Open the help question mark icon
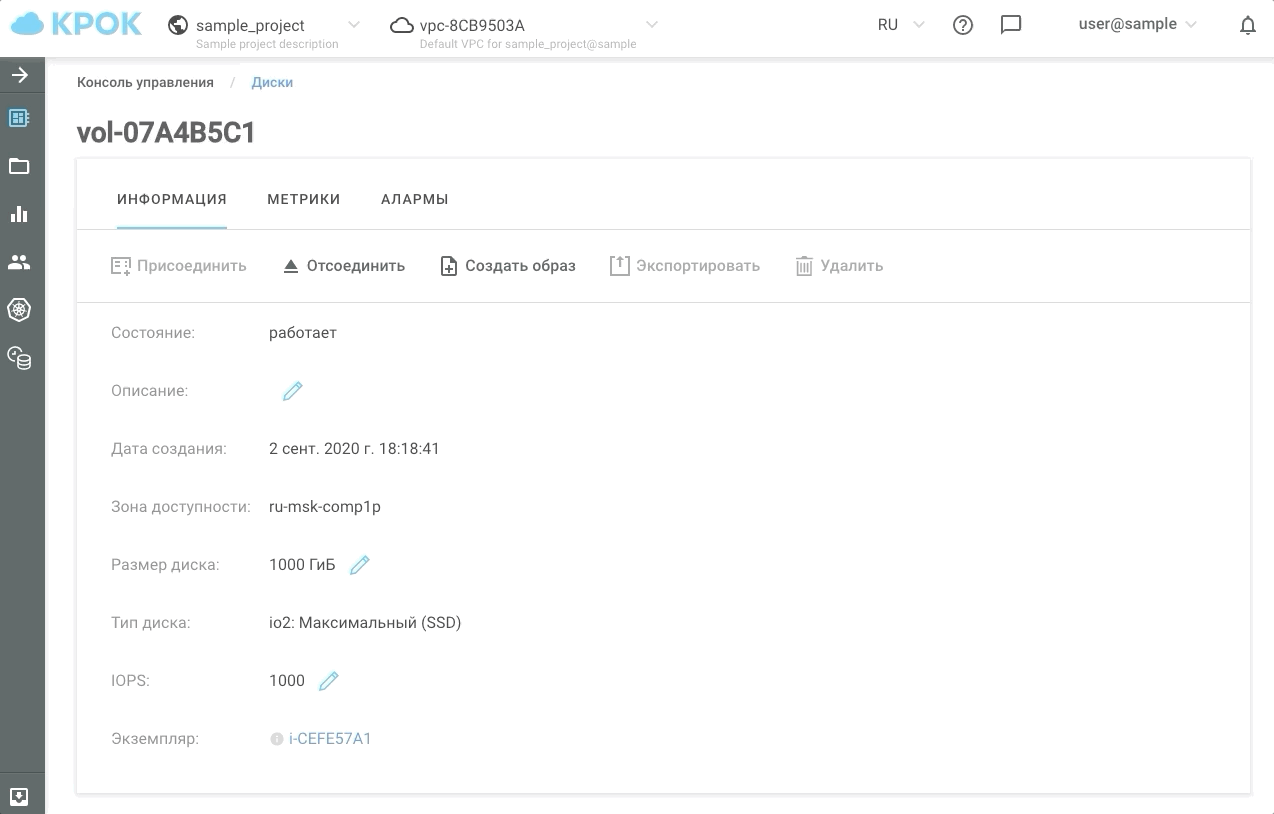Screen dimensions: 1274x814 [x=962, y=26]
